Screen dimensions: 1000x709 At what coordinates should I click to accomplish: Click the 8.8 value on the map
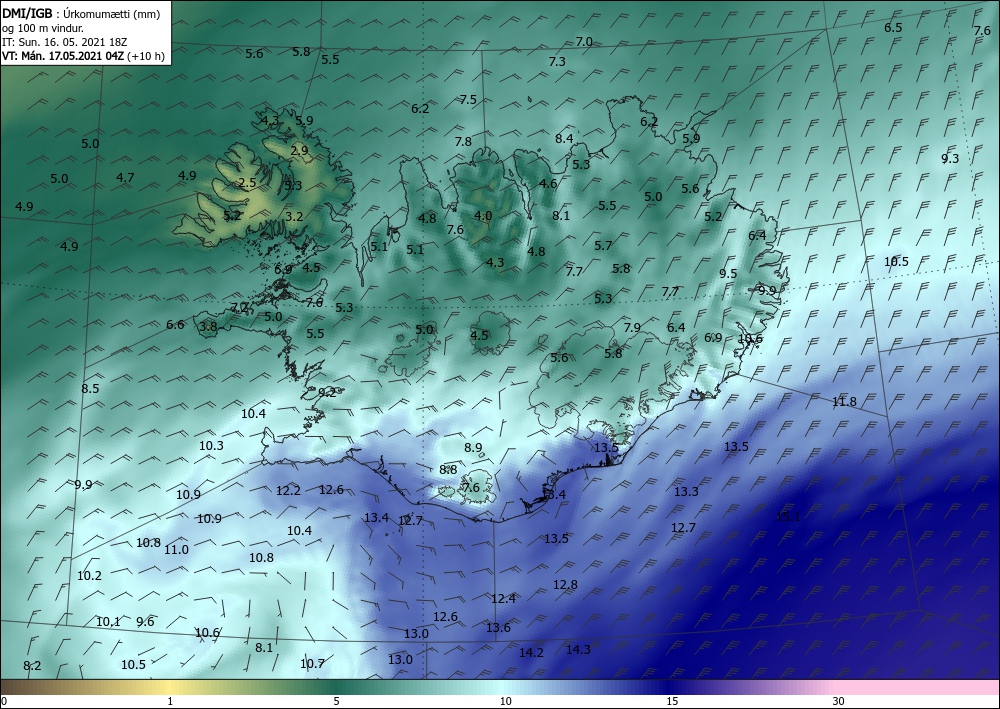pyautogui.click(x=448, y=470)
